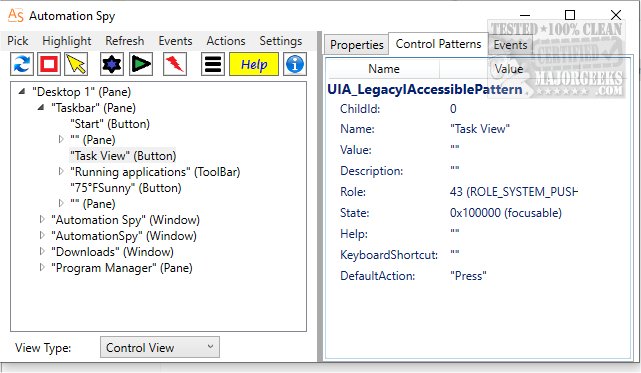Switch to the Control Patterns tab
This screenshot has width=641, height=373.
click(438, 43)
